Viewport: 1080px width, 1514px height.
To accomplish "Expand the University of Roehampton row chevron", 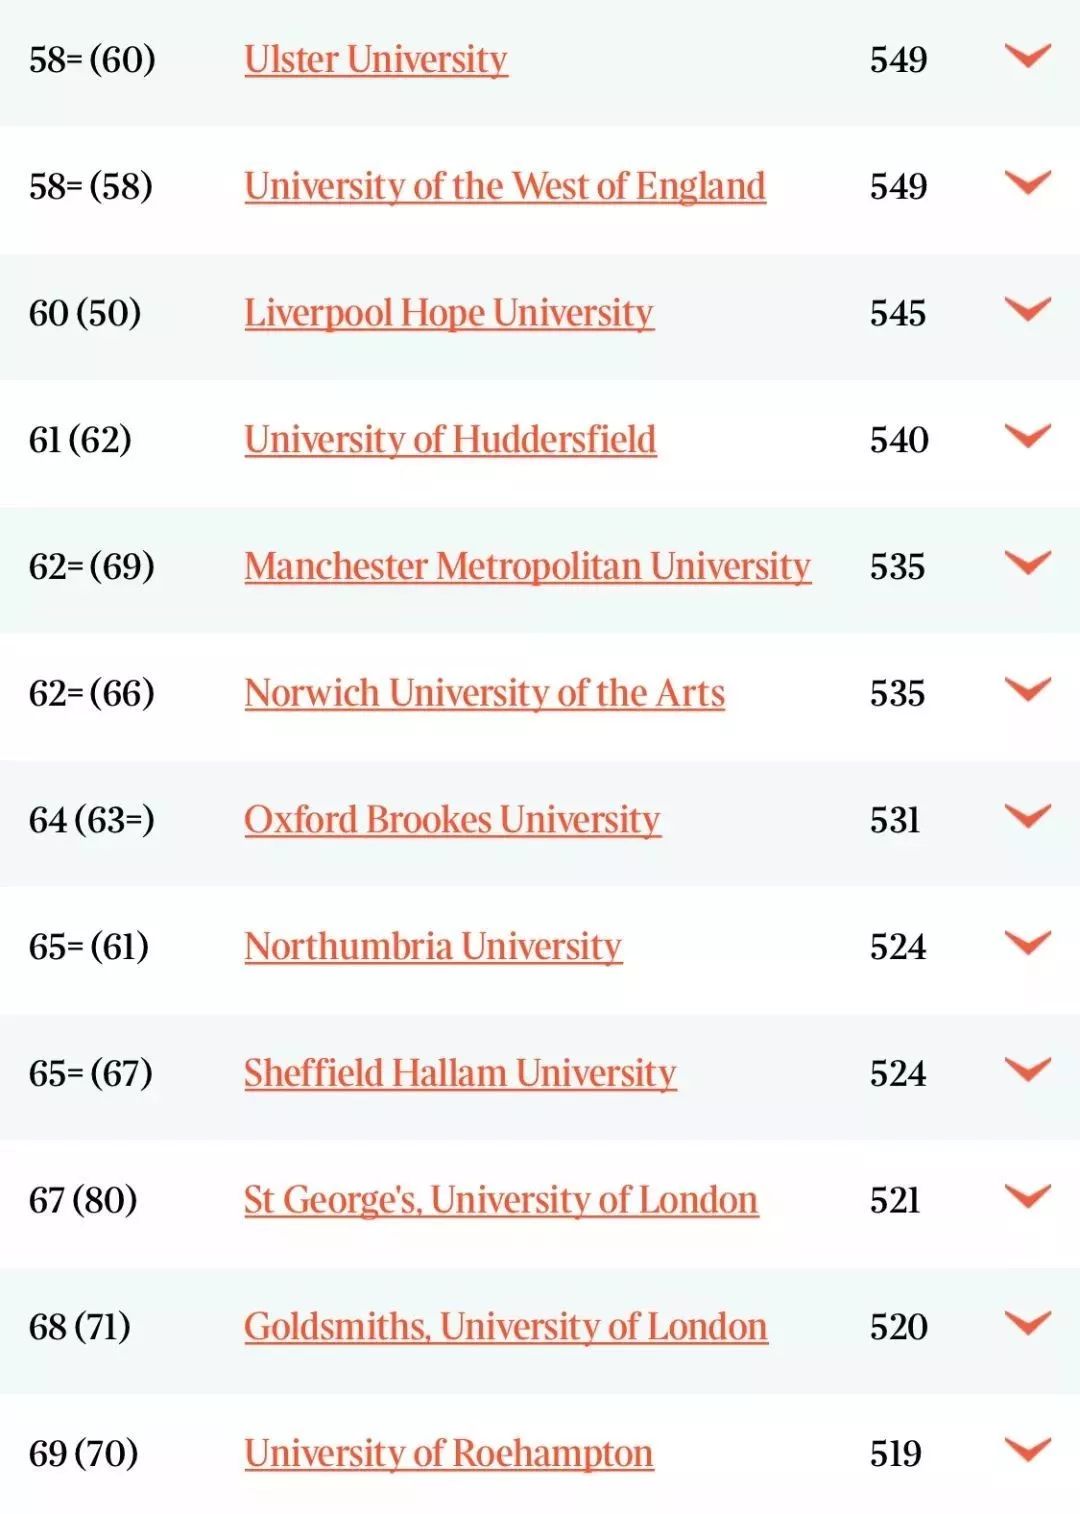I will (1028, 1450).
